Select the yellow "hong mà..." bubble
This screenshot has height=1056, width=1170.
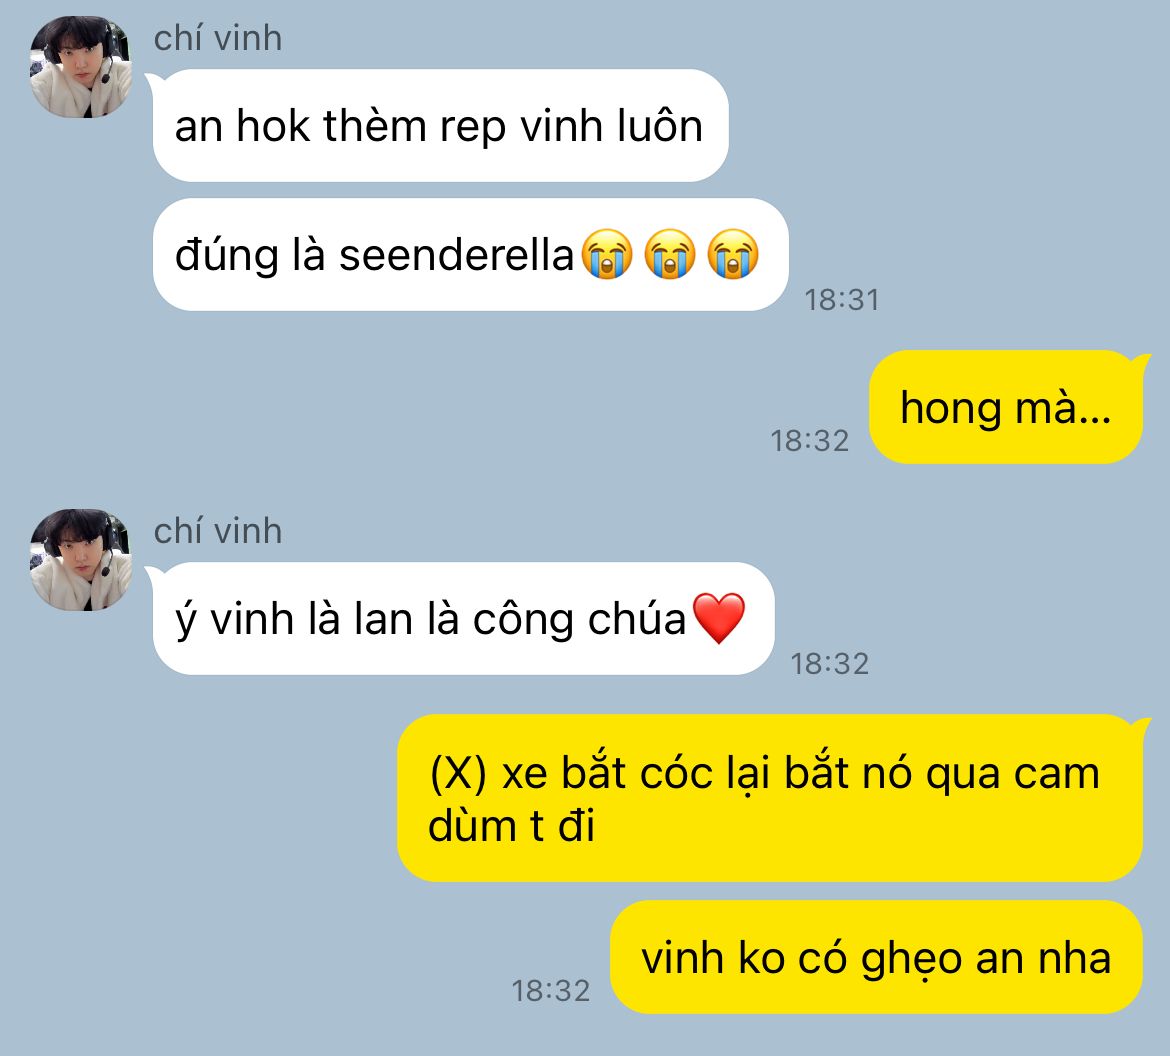tap(1006, 407)
